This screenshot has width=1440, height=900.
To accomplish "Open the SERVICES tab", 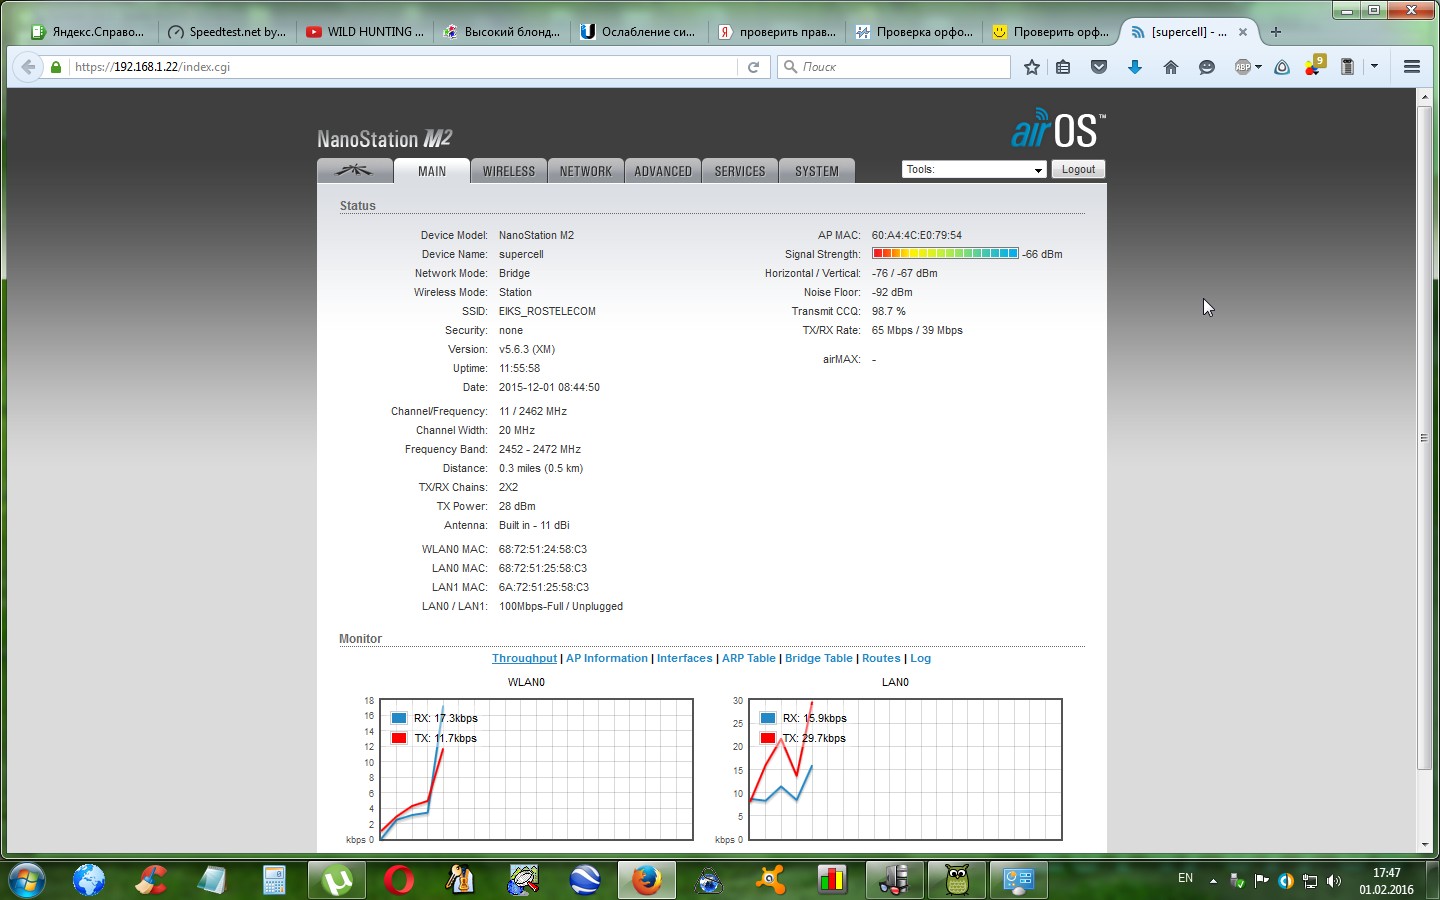I will click(740, 171).
